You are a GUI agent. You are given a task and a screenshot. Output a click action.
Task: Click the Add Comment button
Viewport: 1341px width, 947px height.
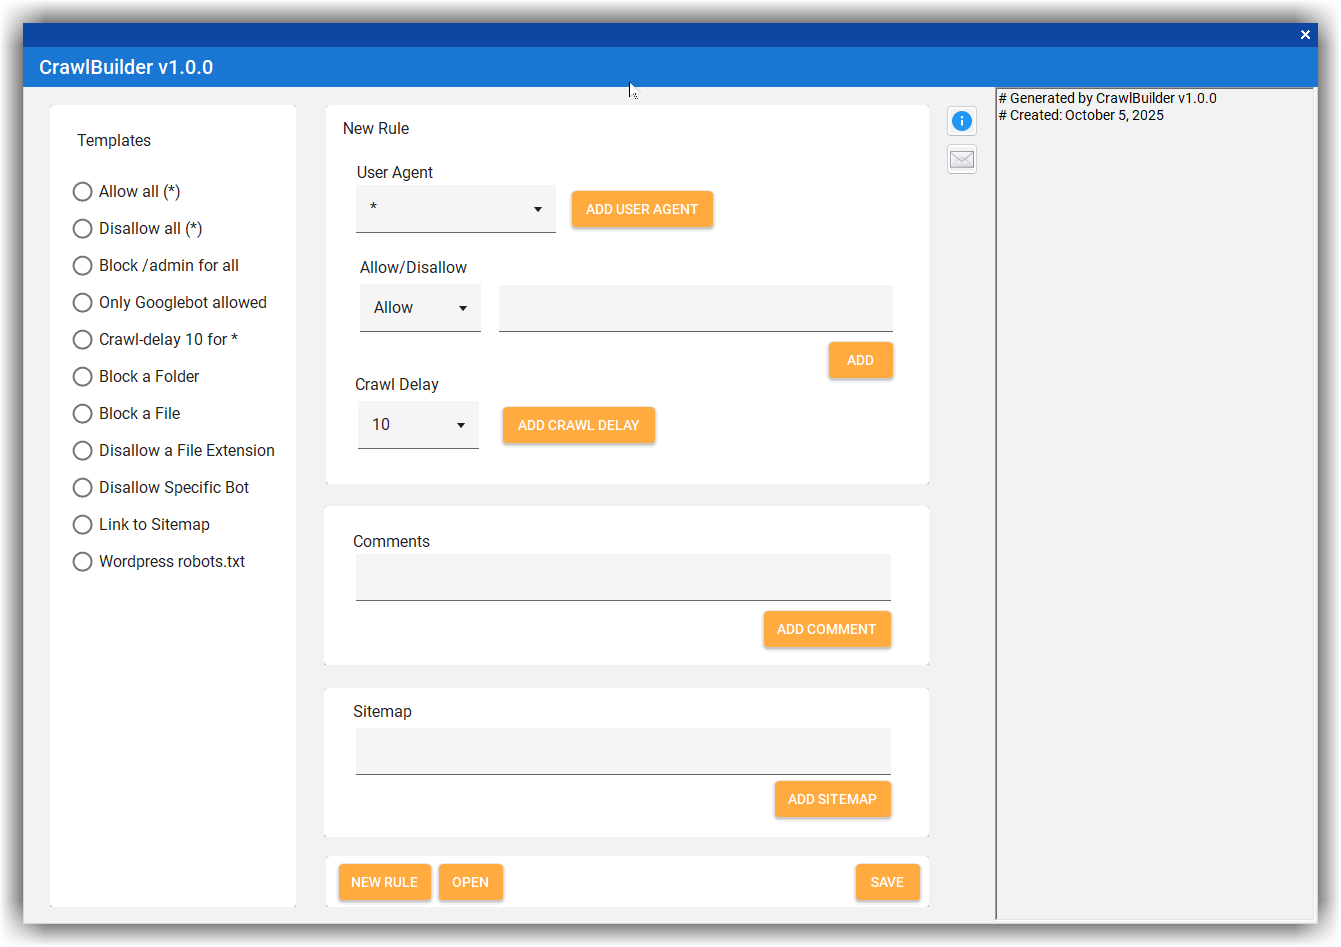[826, 630]
